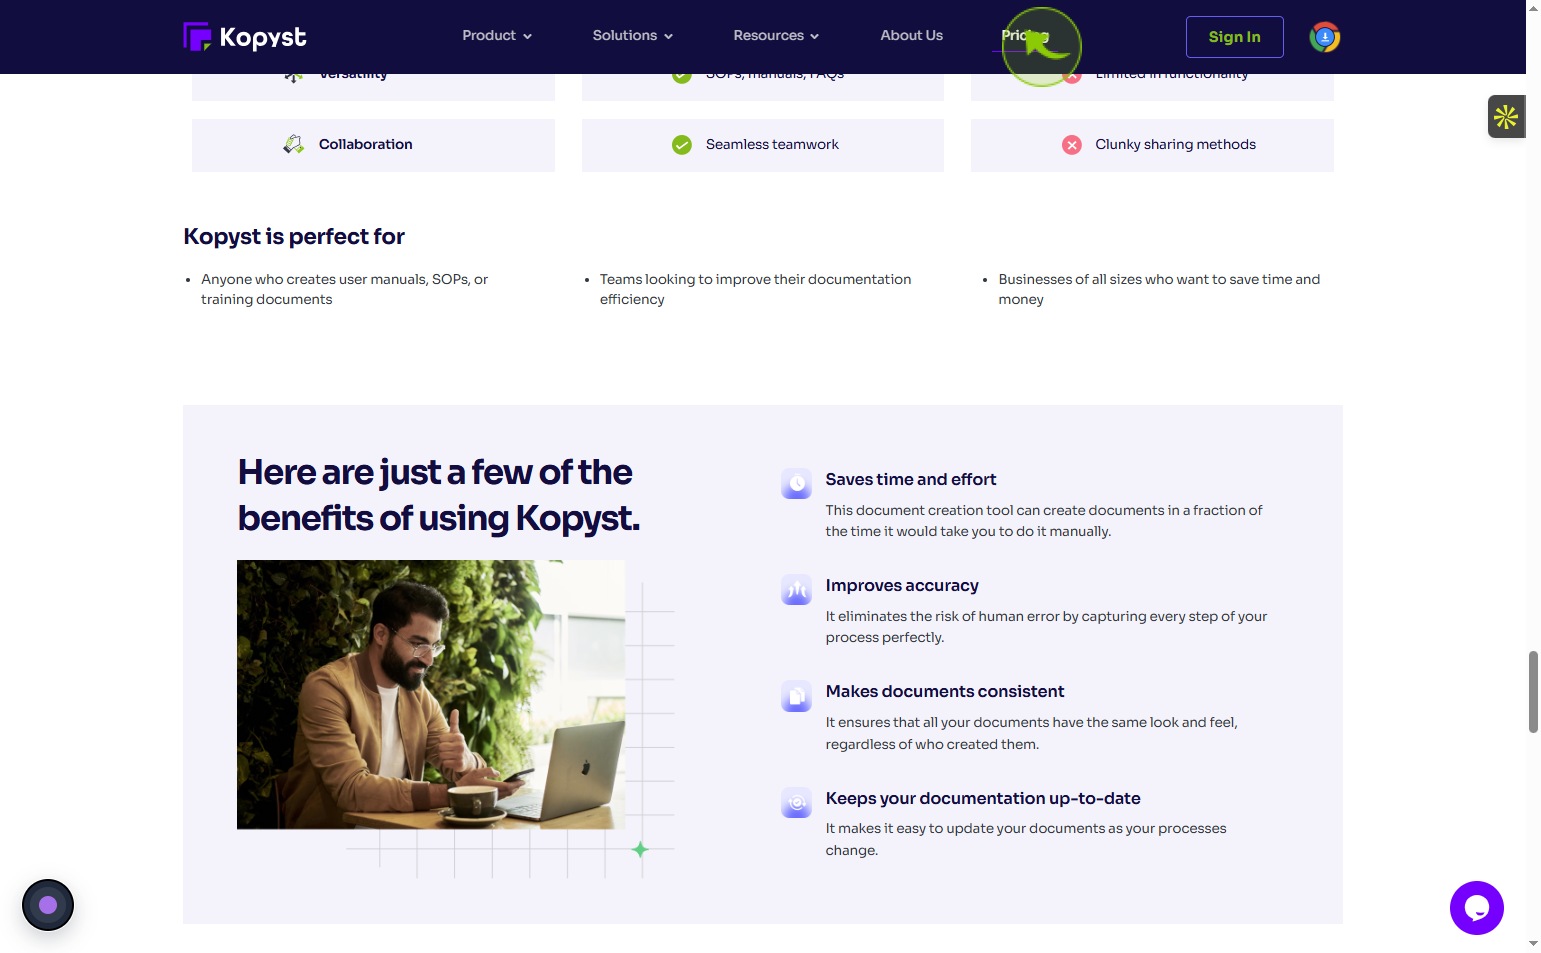This screenshot has height=953, width=1541.
Task: Click the "Saves time and effort" heading
Action: coord(911,480)
